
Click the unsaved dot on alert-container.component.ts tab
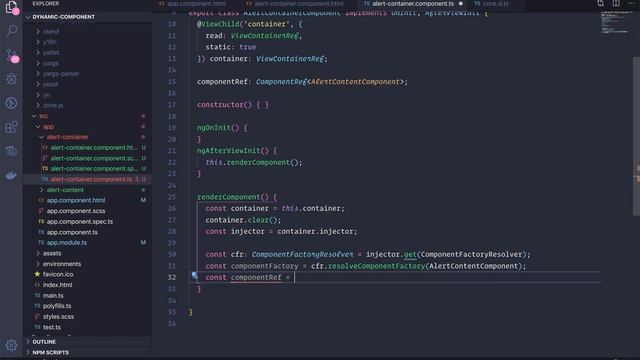pos(461,4)
